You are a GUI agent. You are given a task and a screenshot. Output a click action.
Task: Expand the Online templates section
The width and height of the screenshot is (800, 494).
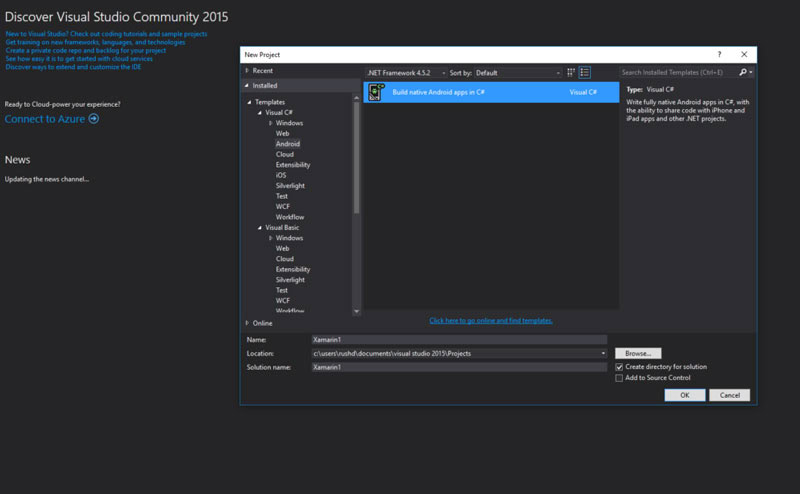pyautogui.click(x=248, y=323)
